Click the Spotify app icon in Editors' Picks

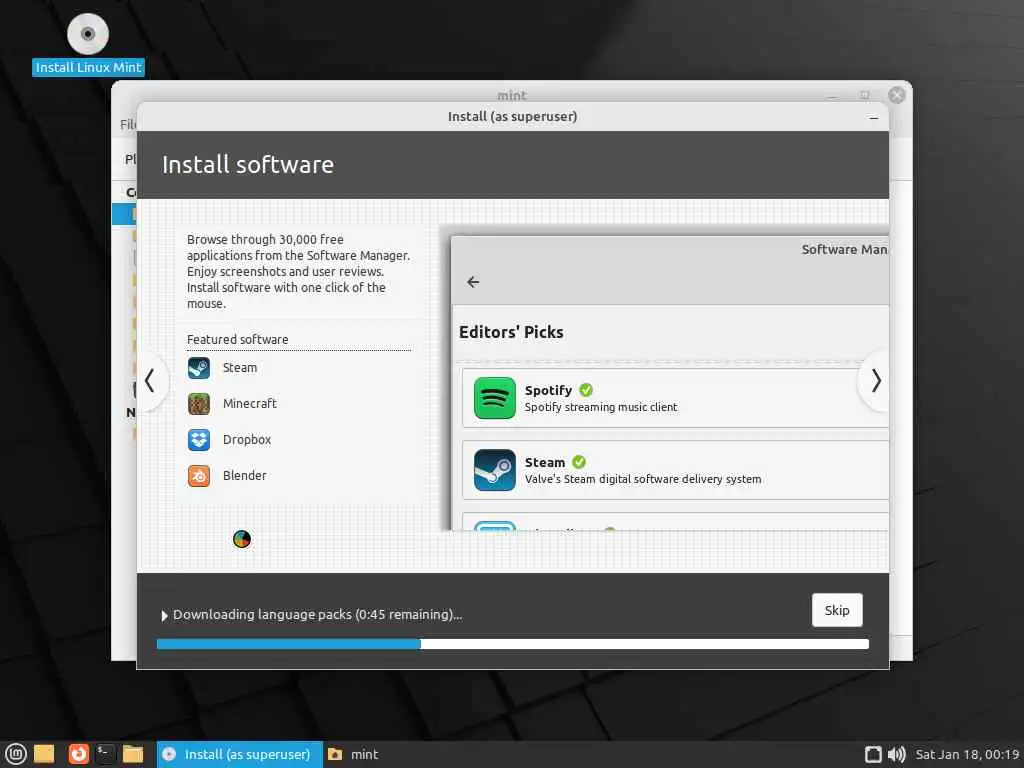tap(494, 398)
